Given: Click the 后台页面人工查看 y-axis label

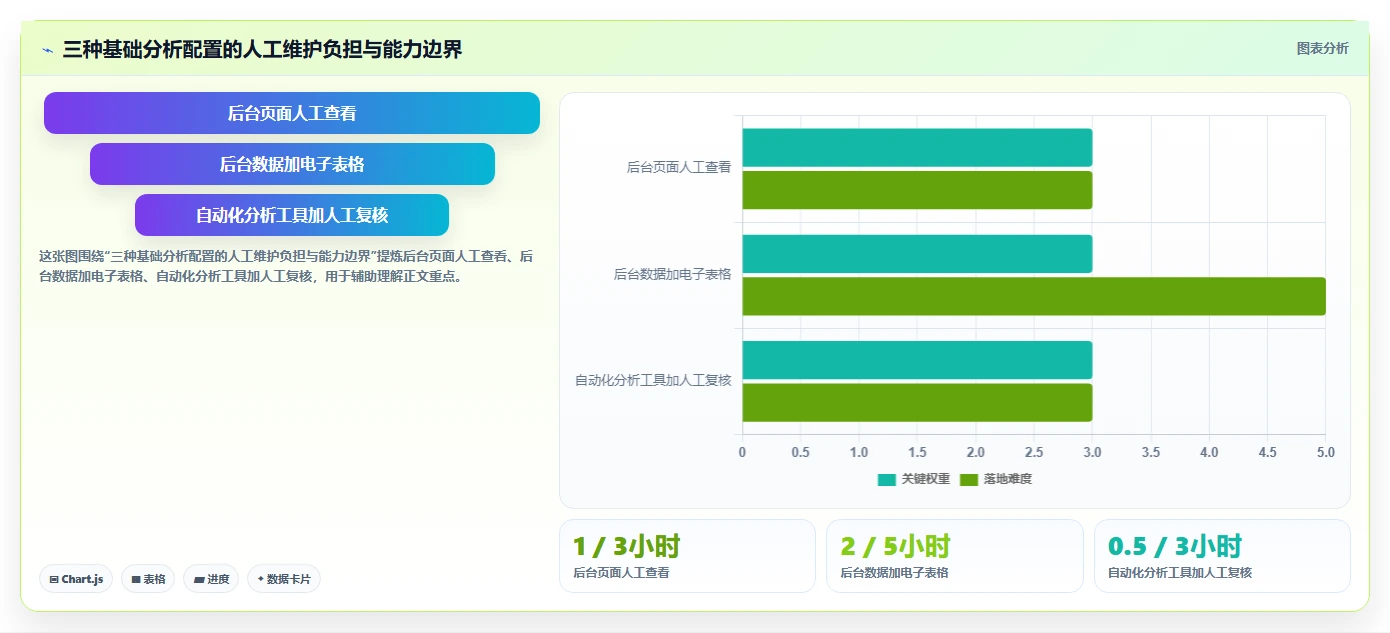Looking at the screenshot, I should [x=679, y=168].
